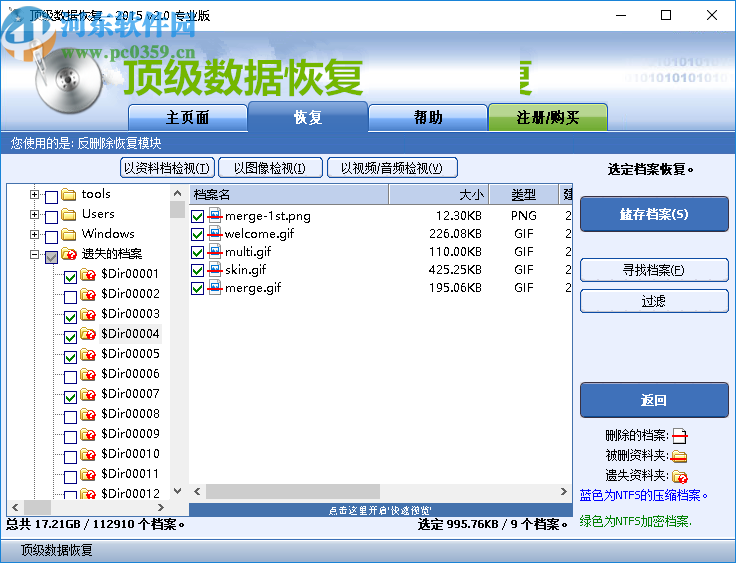Image resolution: width=736 pixels, height=563 pixels.
Task: Sort by the 大小 column header
Action: (439, 194)
